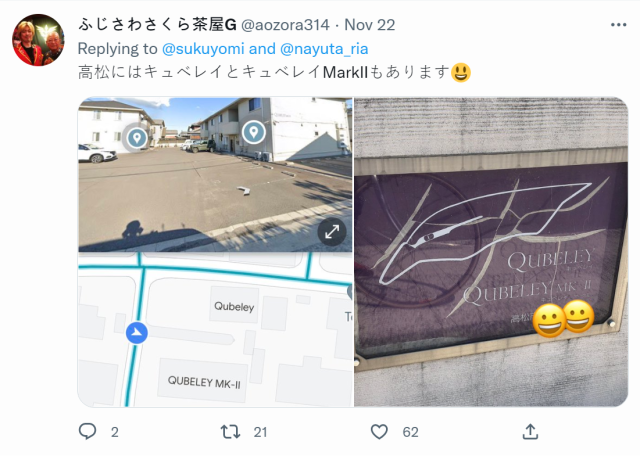Open the Qubeley sign photo
This screenshot has width=640, height=456.
[491, 252]
